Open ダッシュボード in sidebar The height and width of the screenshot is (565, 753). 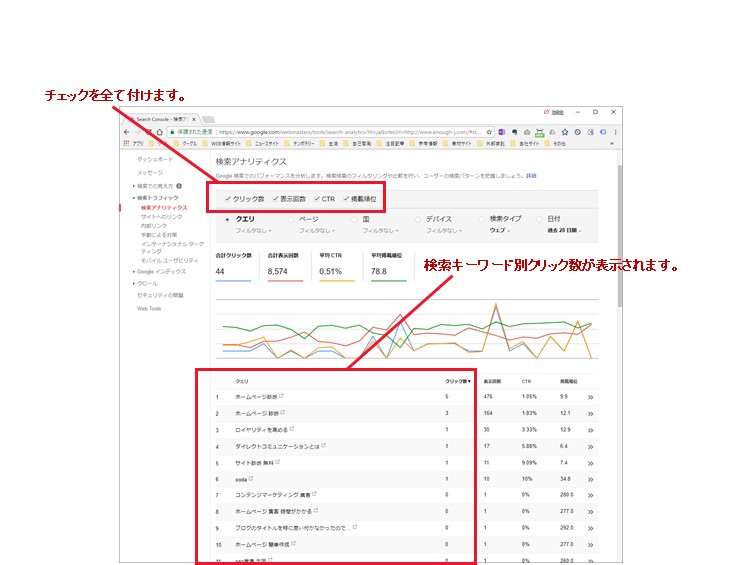tap(155, 159)
